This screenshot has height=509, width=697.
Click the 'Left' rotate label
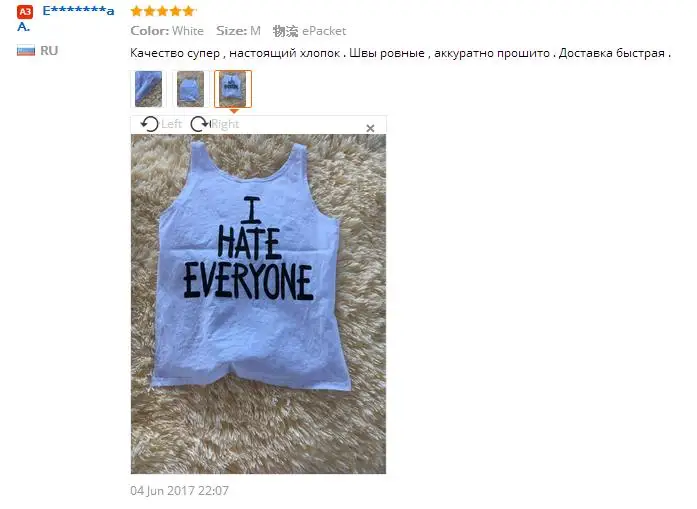[x=172, y=124]
